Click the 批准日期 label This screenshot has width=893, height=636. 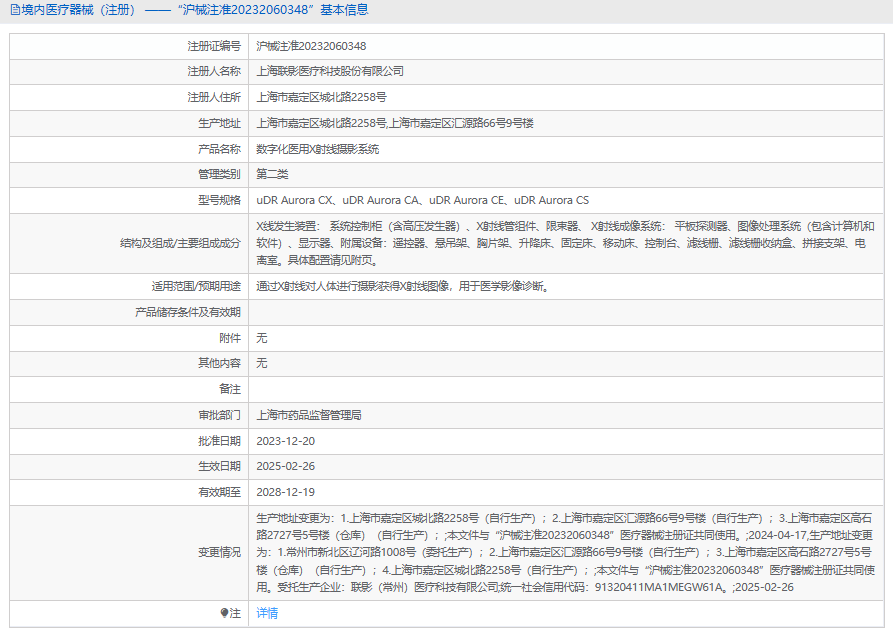[x=219, y=441]
